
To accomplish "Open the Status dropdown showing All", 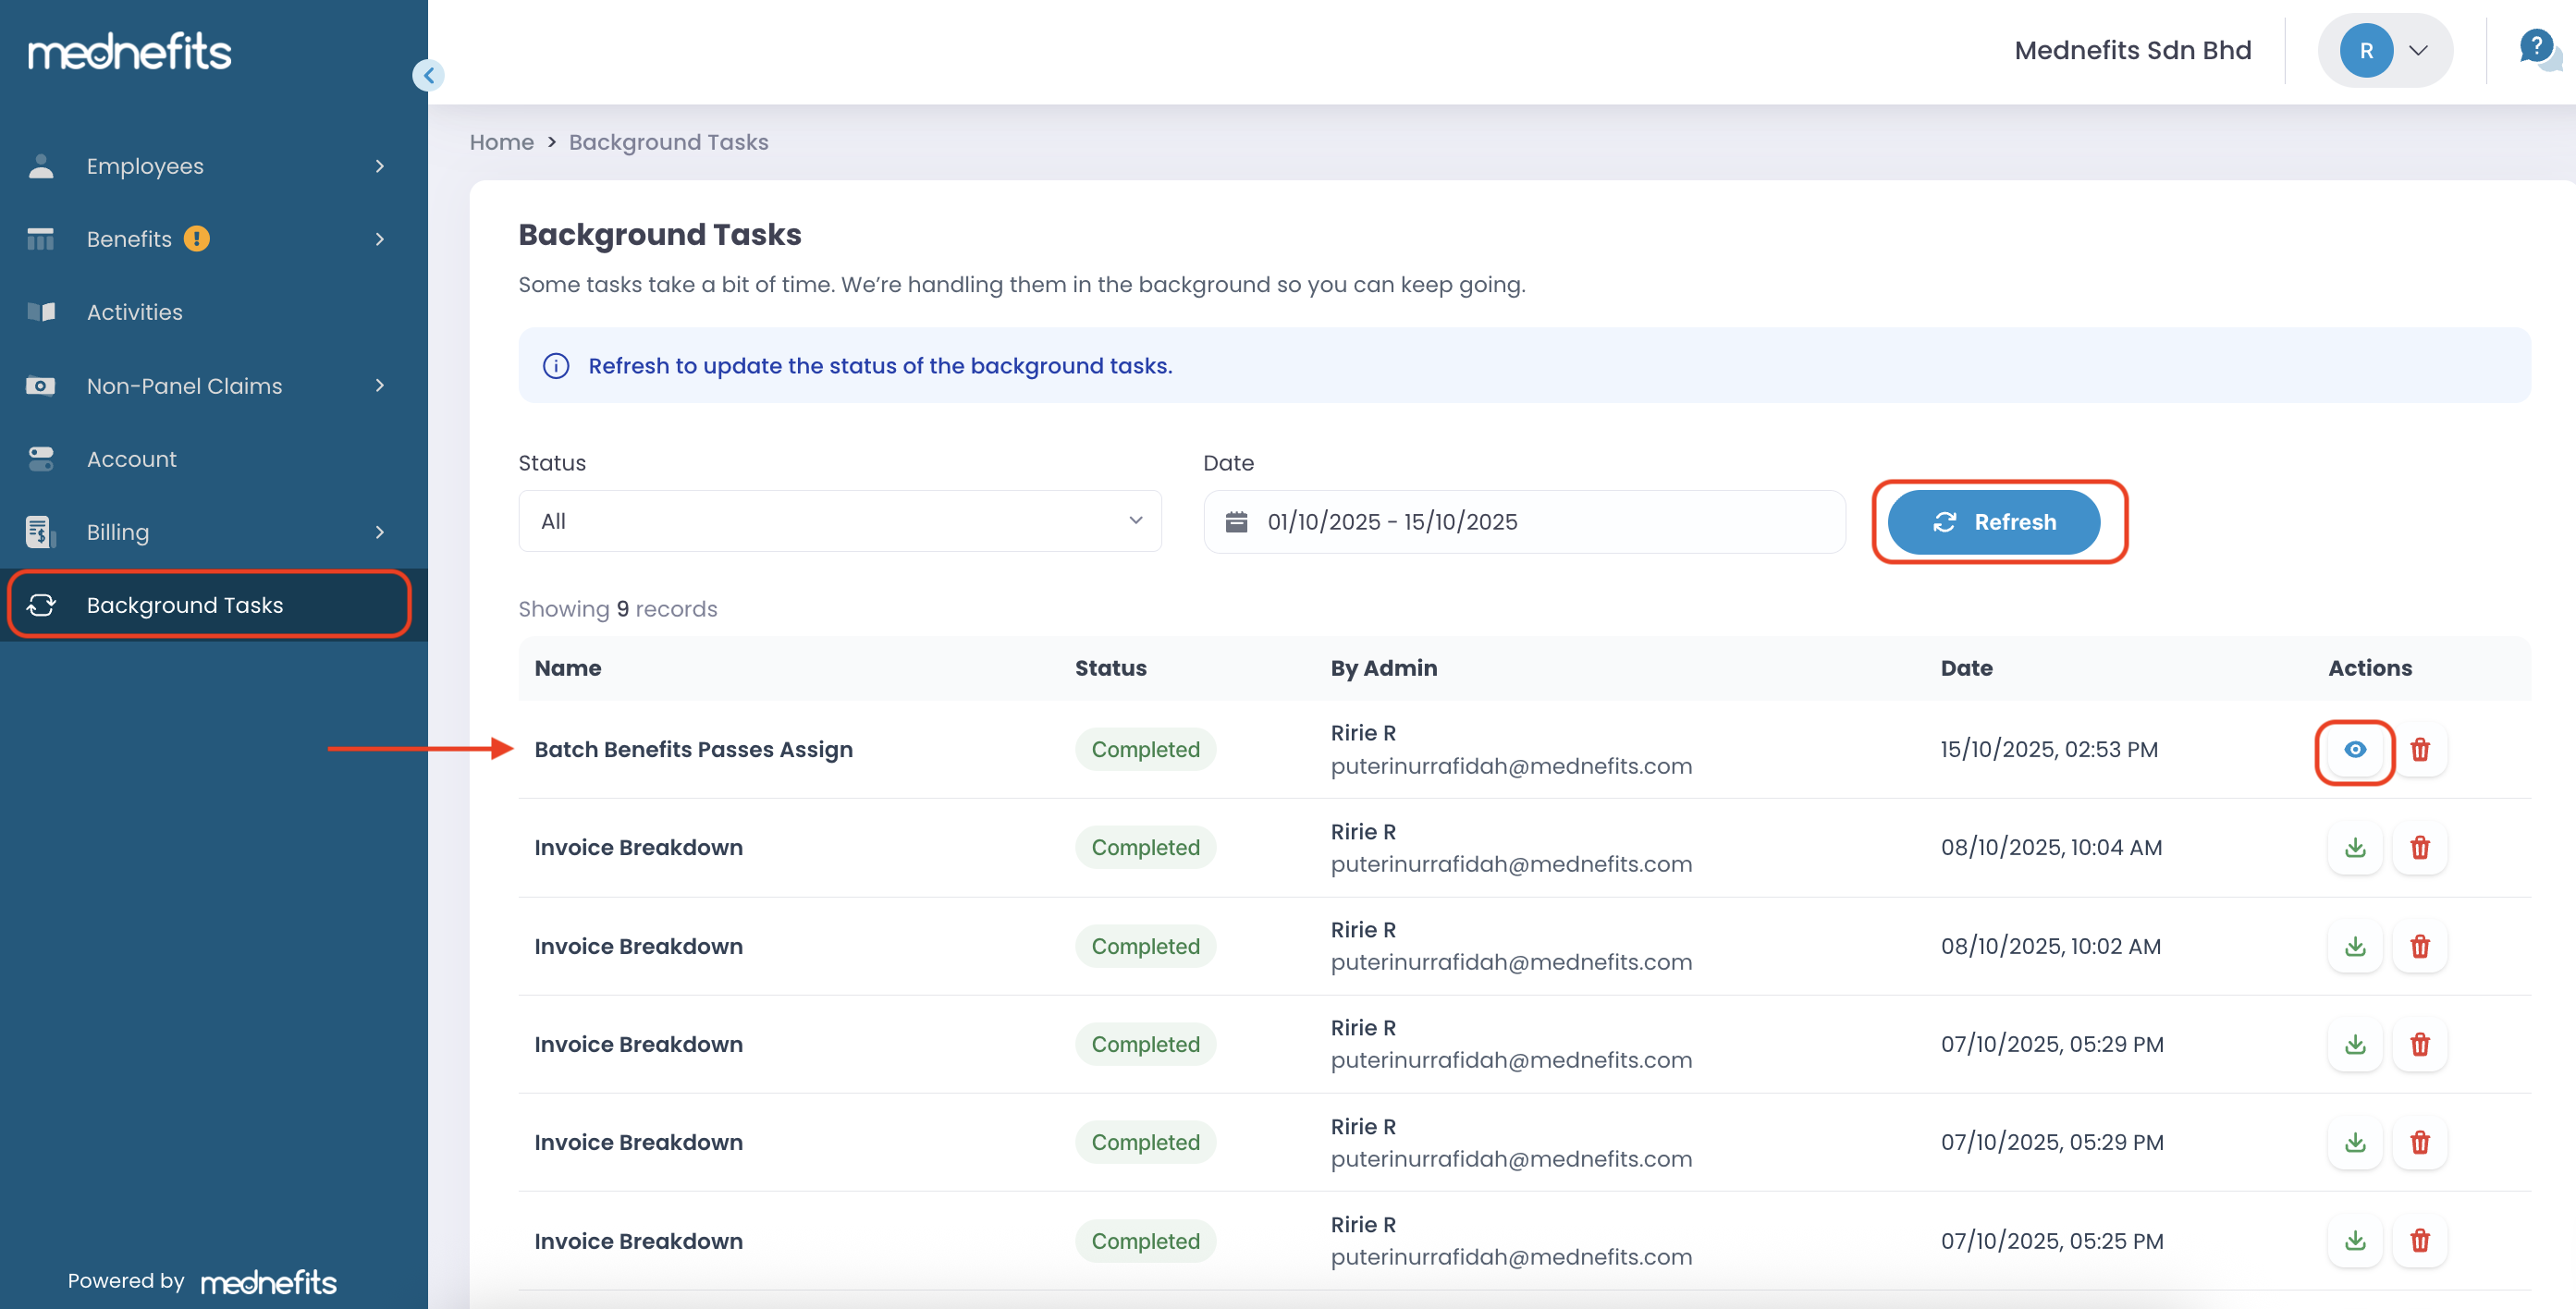I will pyautogui.click(x=839, y=521).
